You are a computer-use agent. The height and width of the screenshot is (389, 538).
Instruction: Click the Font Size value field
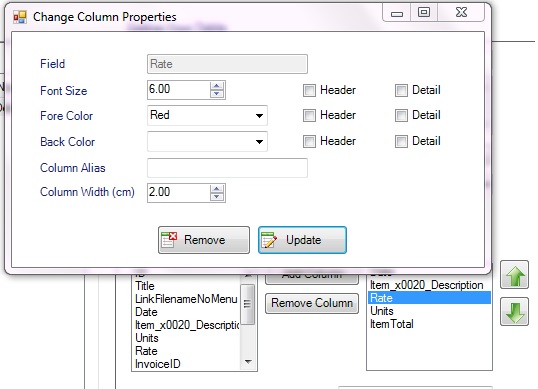pos(178,90)
